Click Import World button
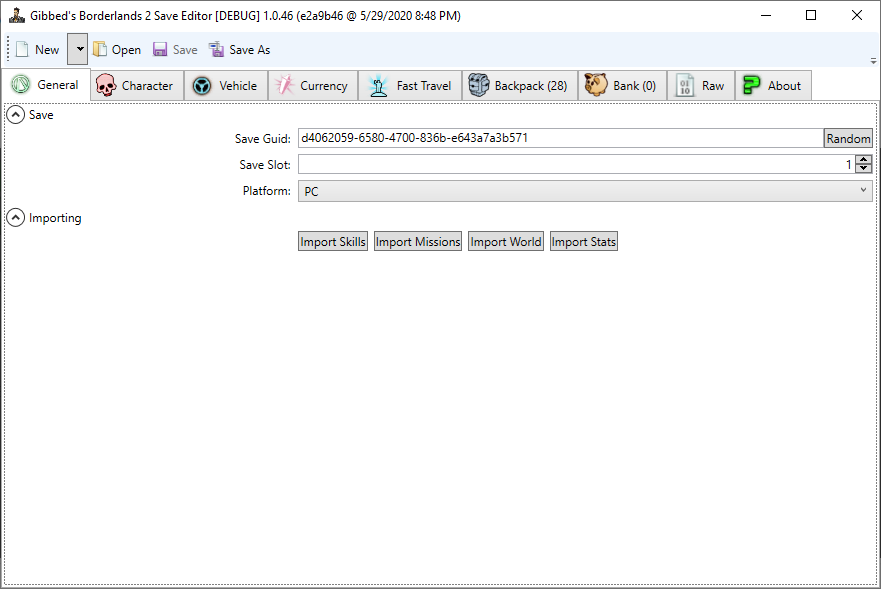The height and width of the screenshot is (589, 881). coord(506,242)
